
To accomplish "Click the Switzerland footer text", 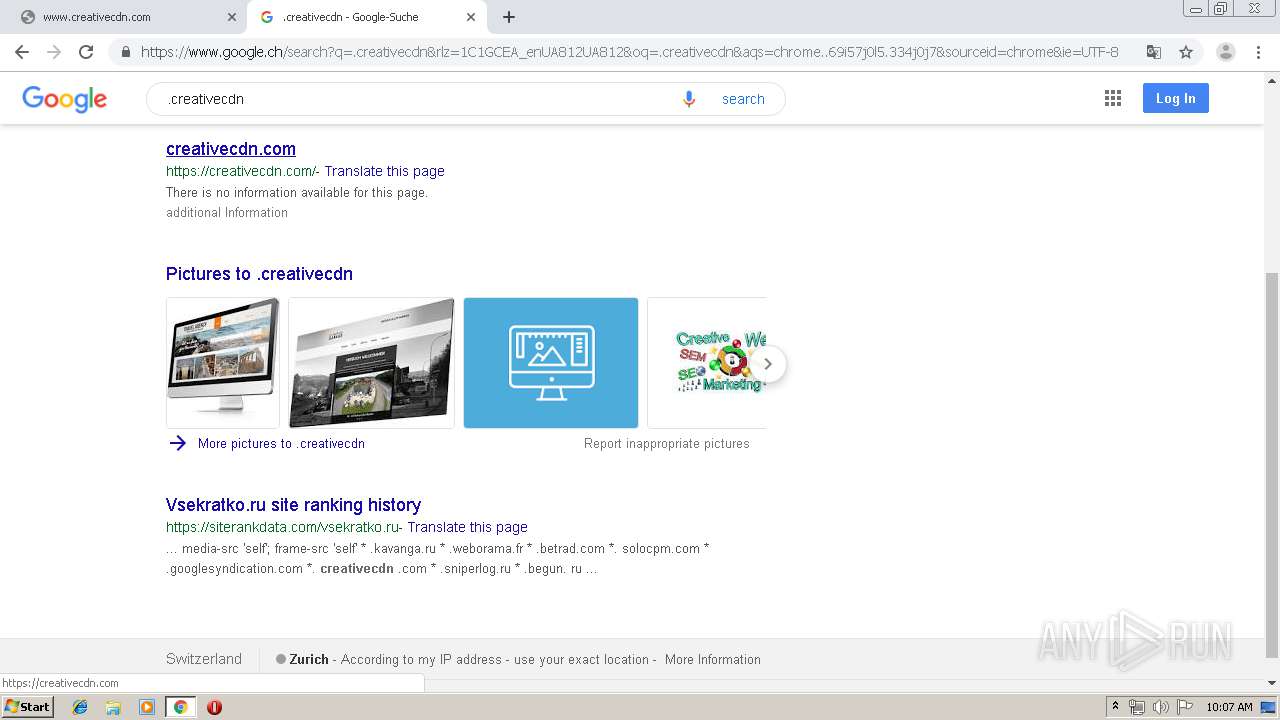I will (x=204, y=659).
